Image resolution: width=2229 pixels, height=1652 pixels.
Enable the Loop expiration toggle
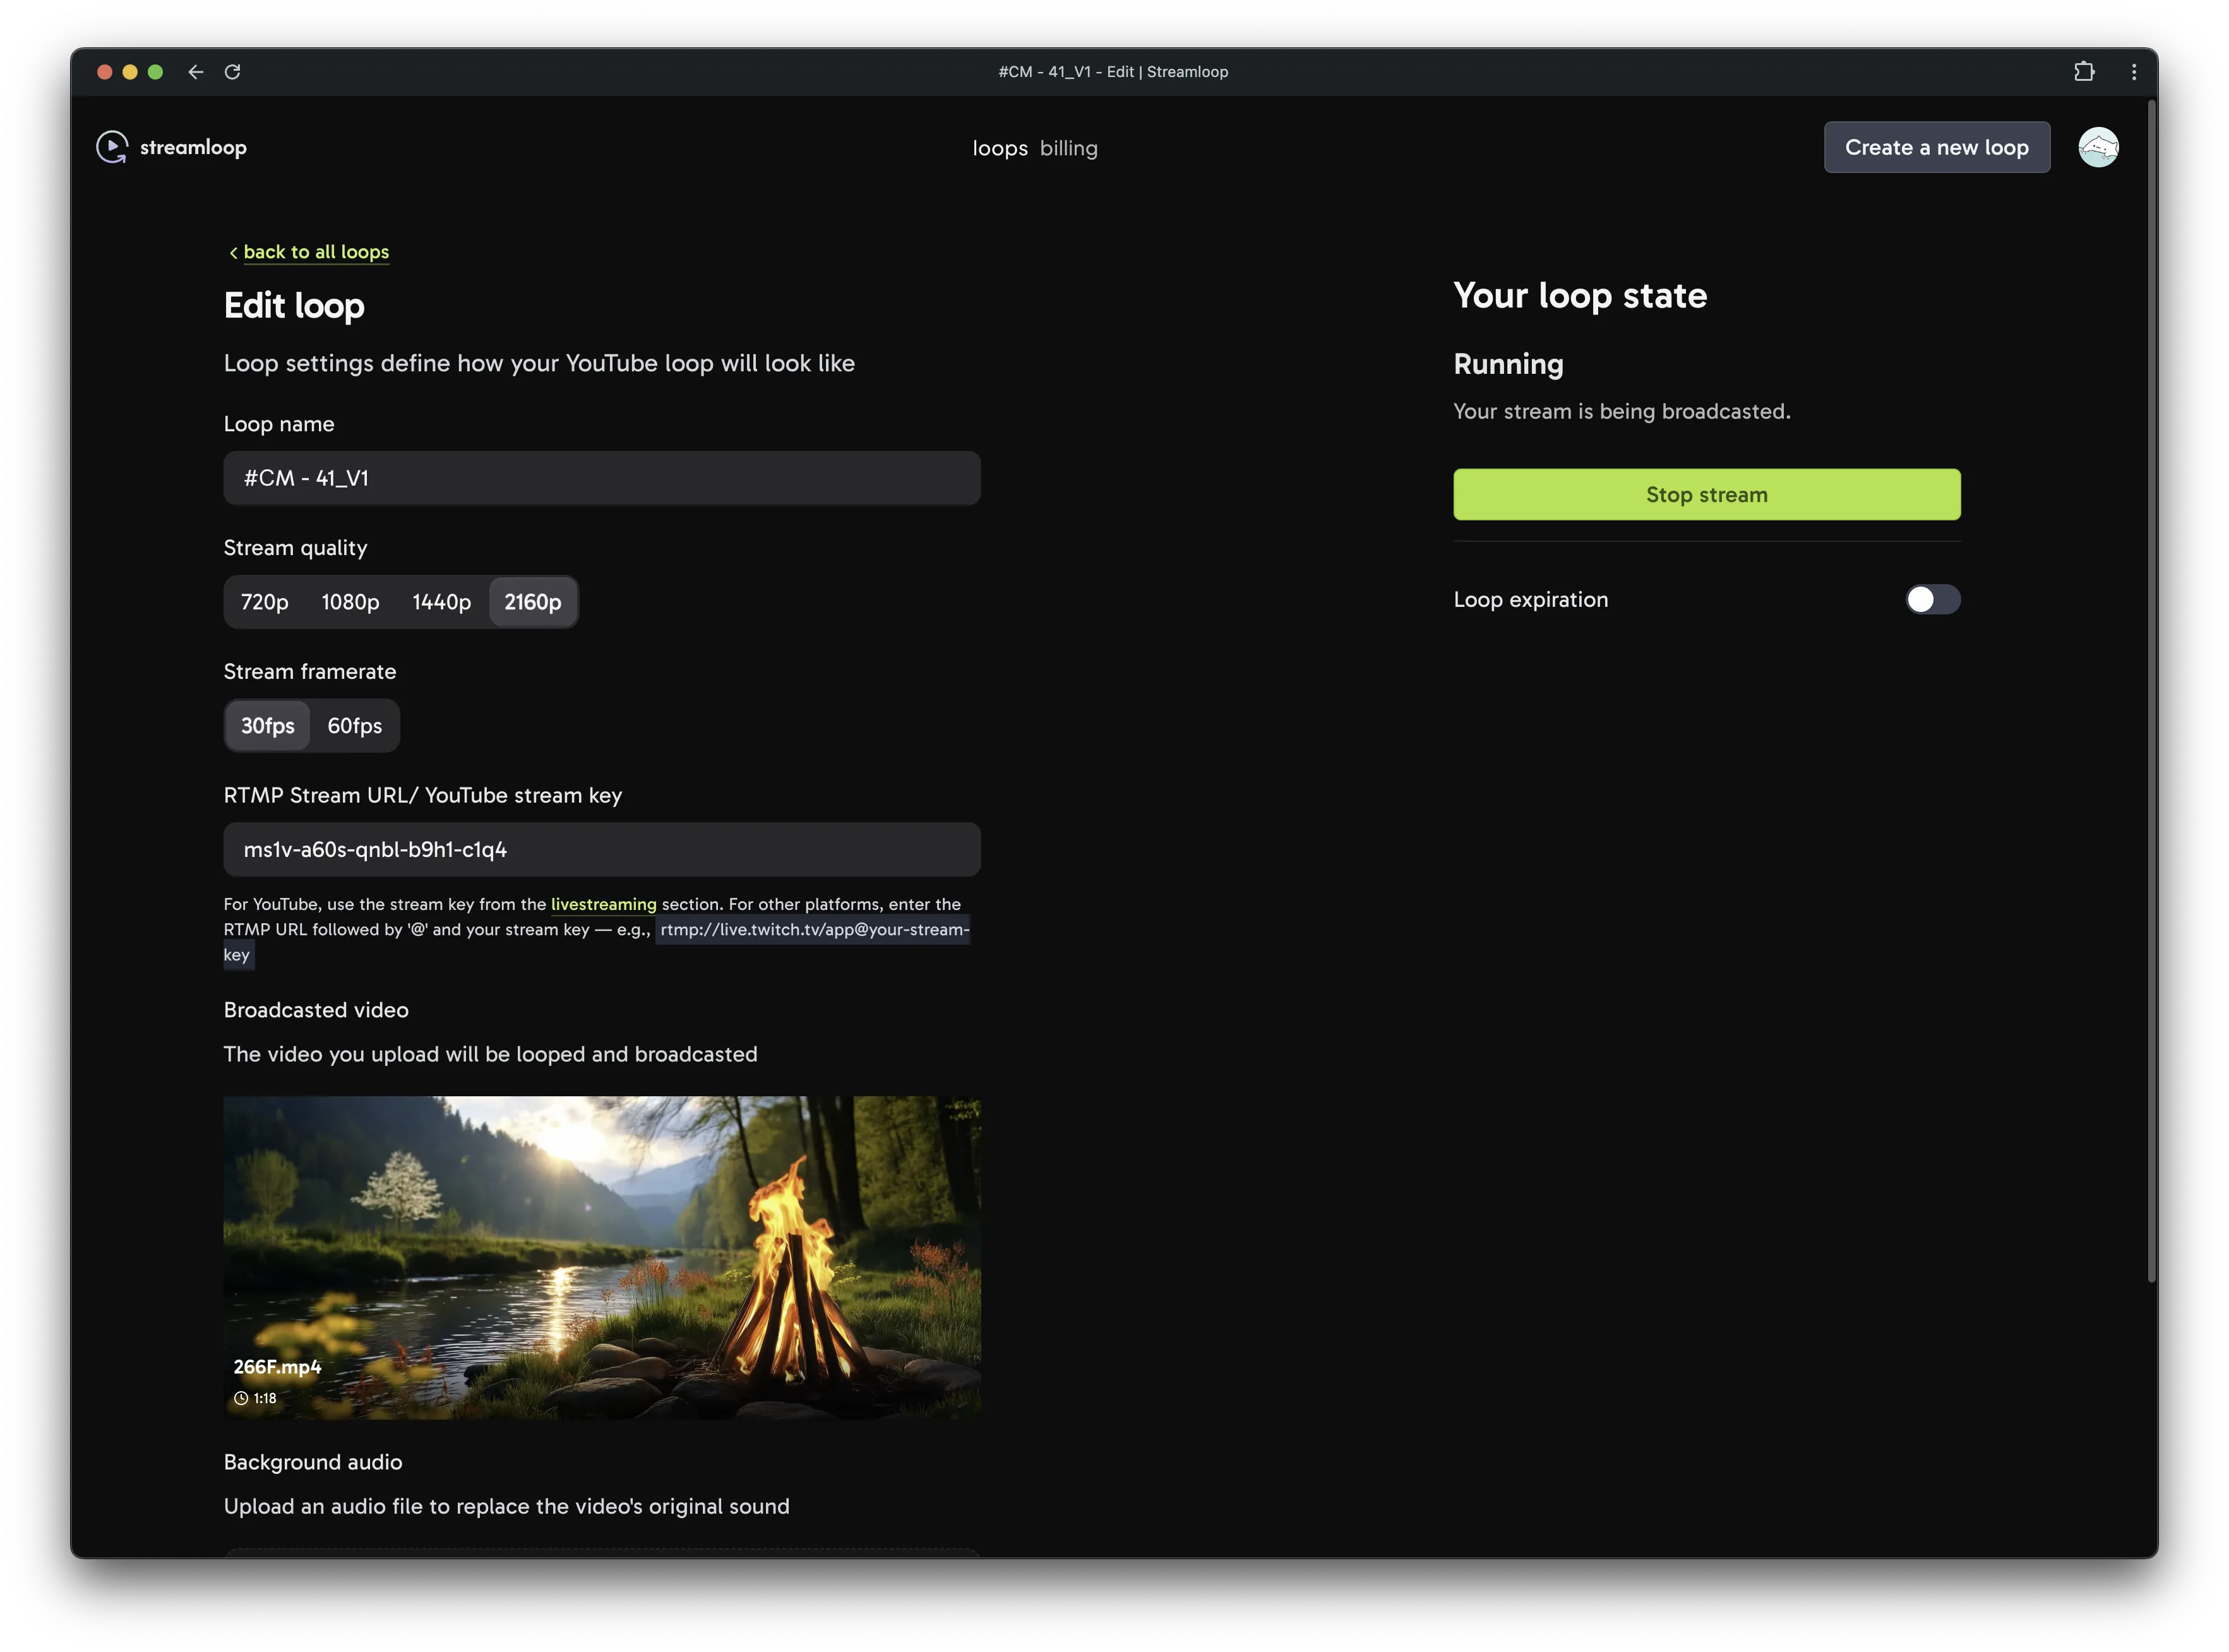coord(1932,599)
